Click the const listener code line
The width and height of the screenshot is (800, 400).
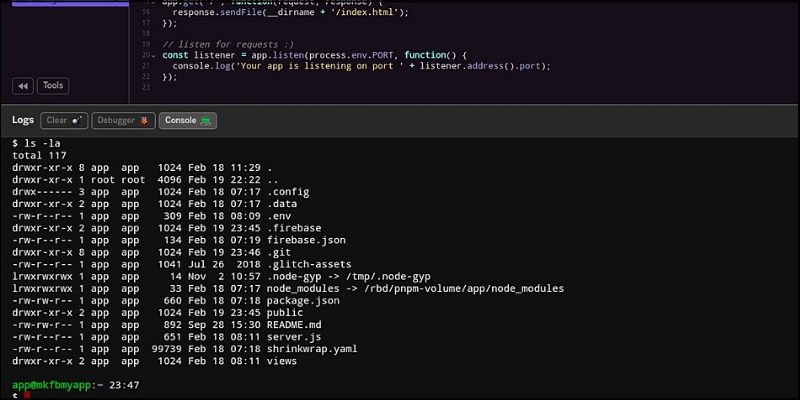coord(314,55)
